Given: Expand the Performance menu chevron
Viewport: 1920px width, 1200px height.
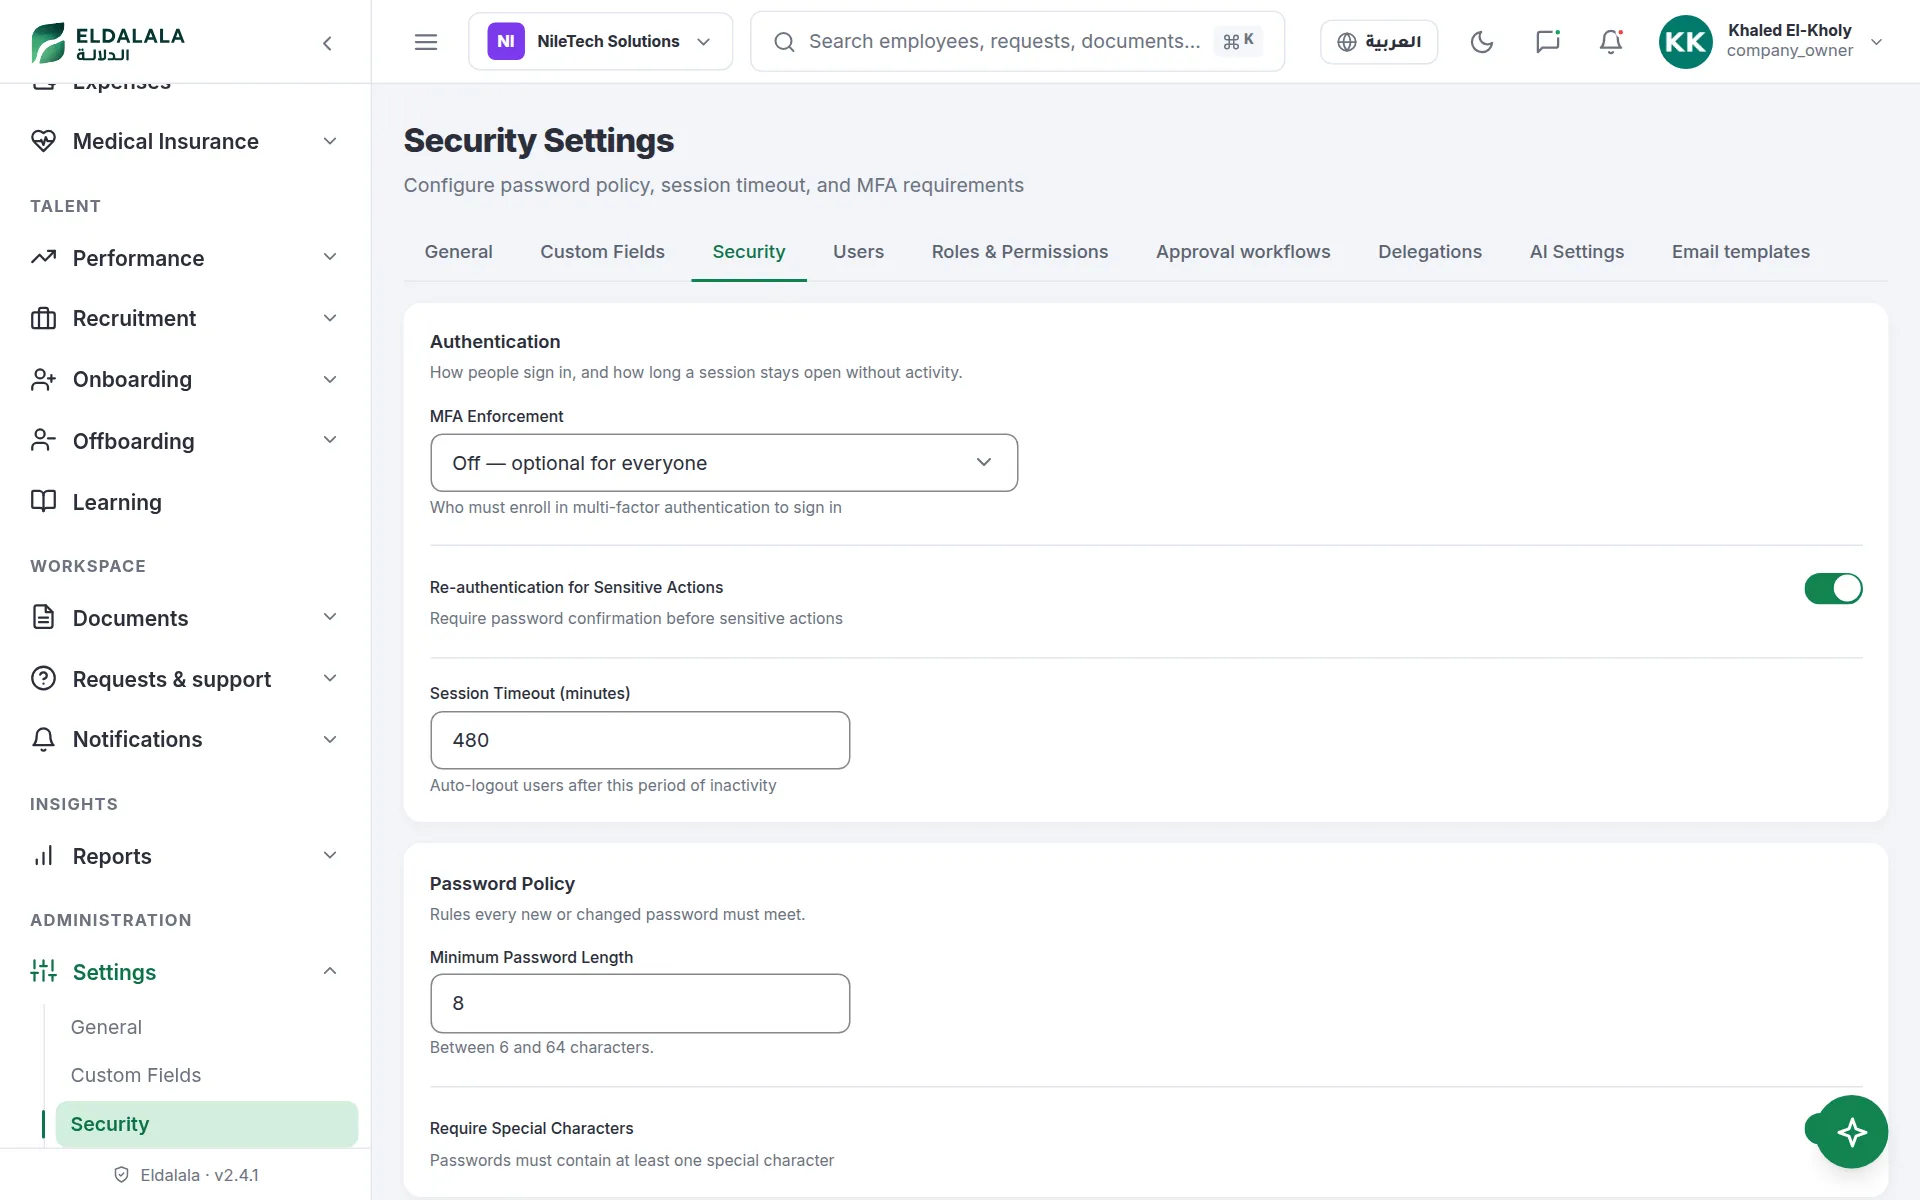Looking at the screenshot, I should [330, 258].
